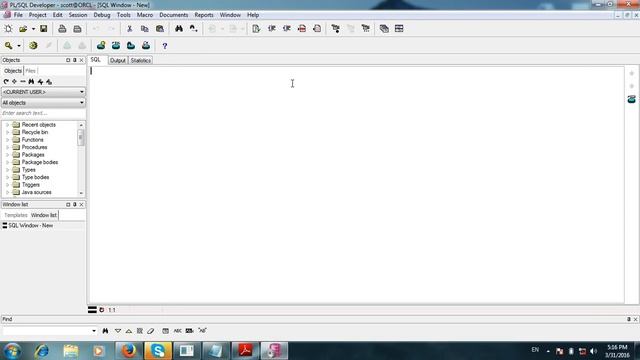Click the Copy toolbar icon
Screen dimensions: 640x360
coord(144,29)
